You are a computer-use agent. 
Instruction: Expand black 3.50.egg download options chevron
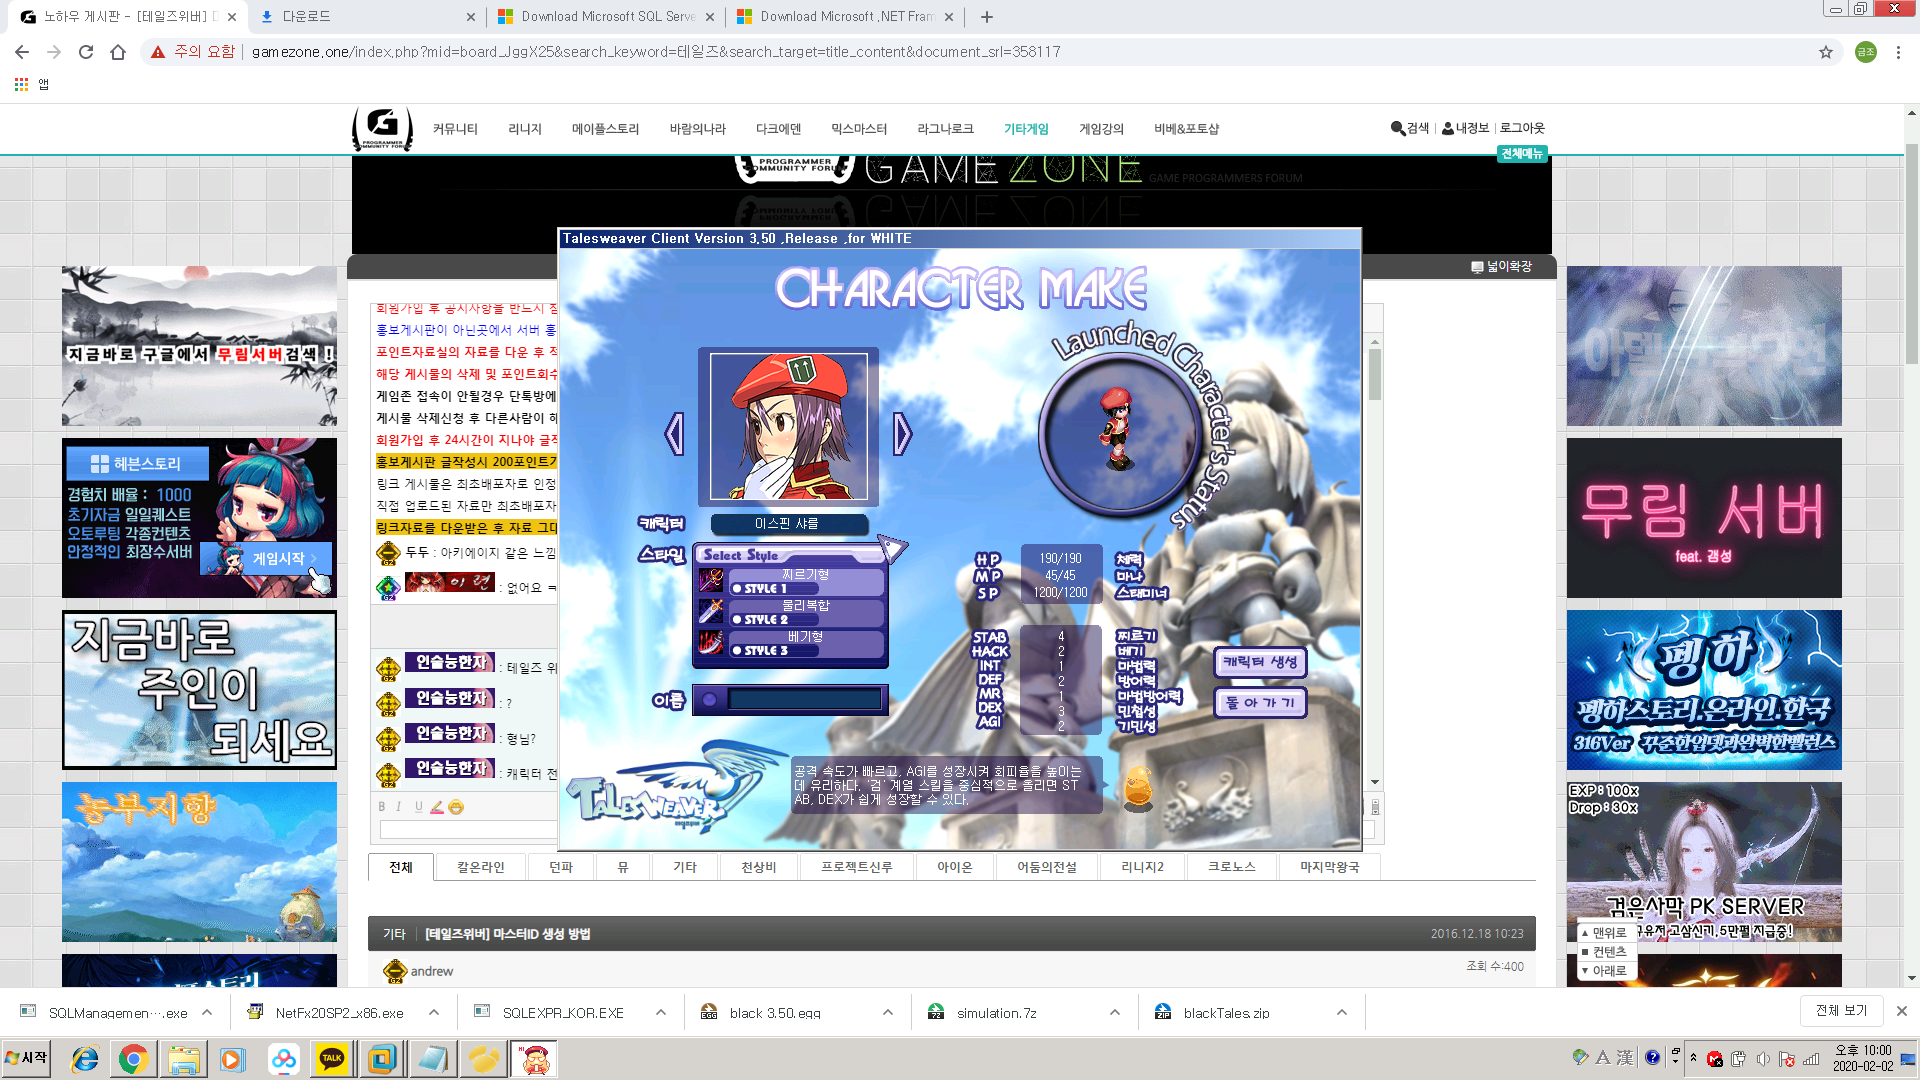[x=888, y=1012]
